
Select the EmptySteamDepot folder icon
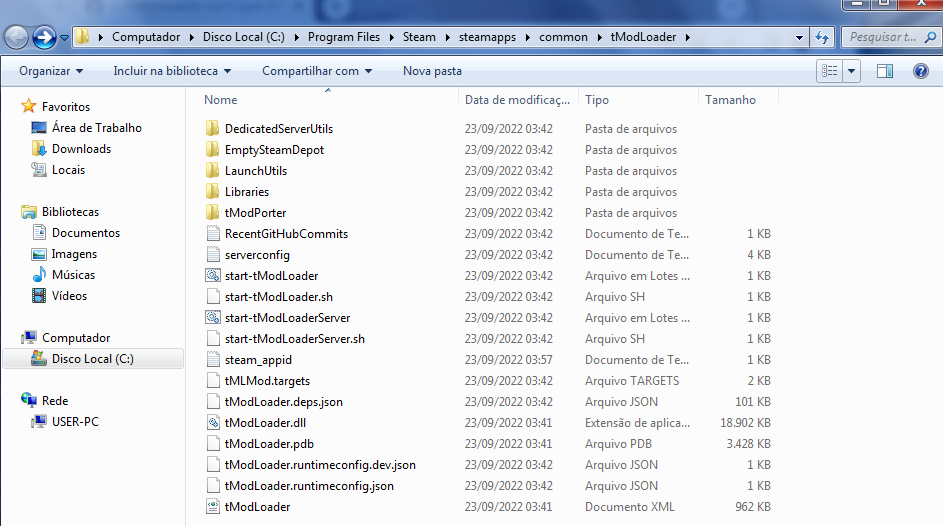pos(212,150)
